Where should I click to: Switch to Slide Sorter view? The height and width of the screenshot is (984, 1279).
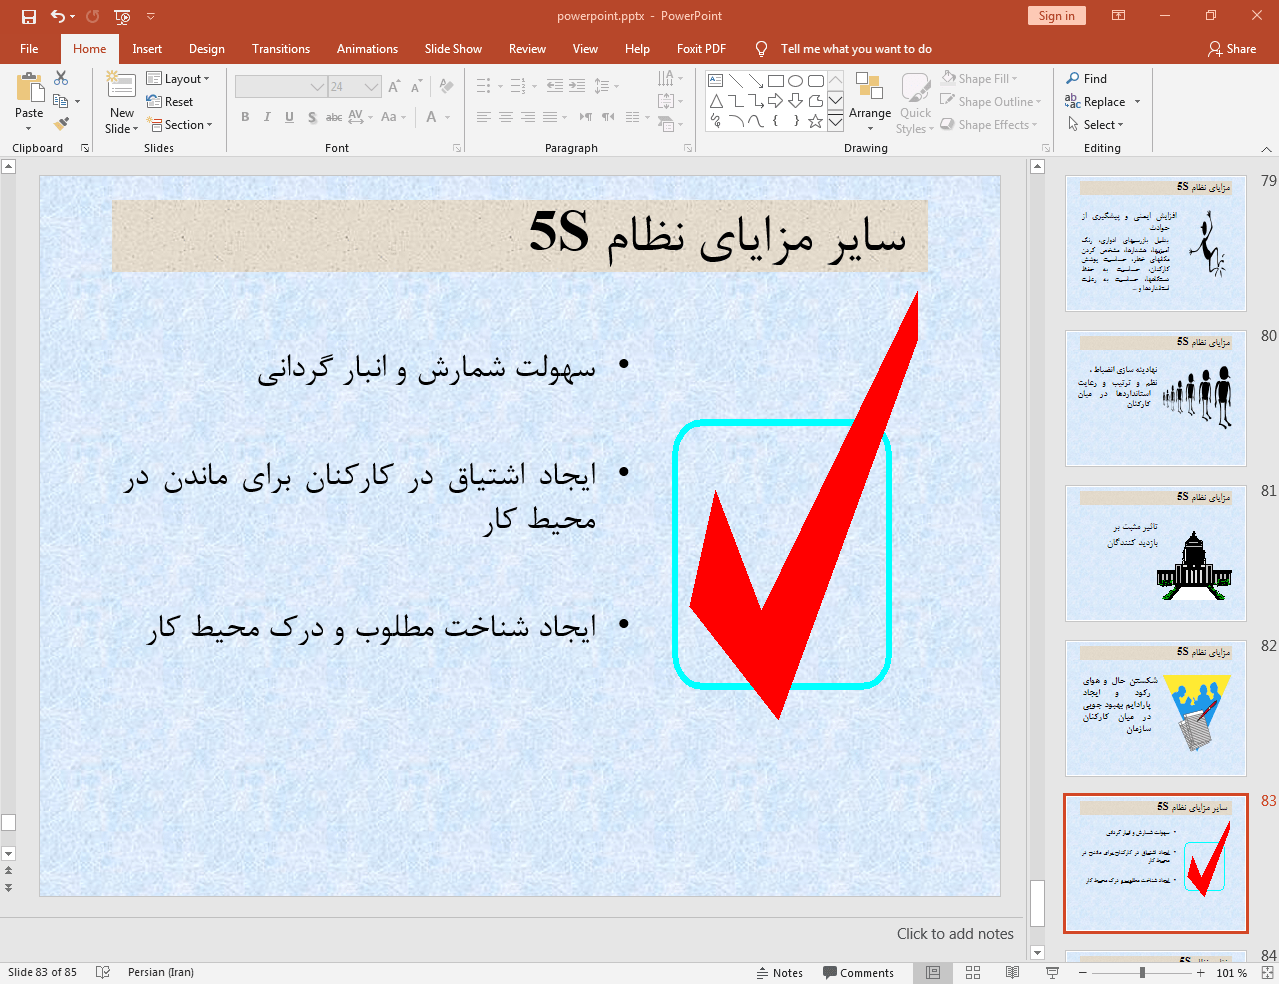[972, 972]
